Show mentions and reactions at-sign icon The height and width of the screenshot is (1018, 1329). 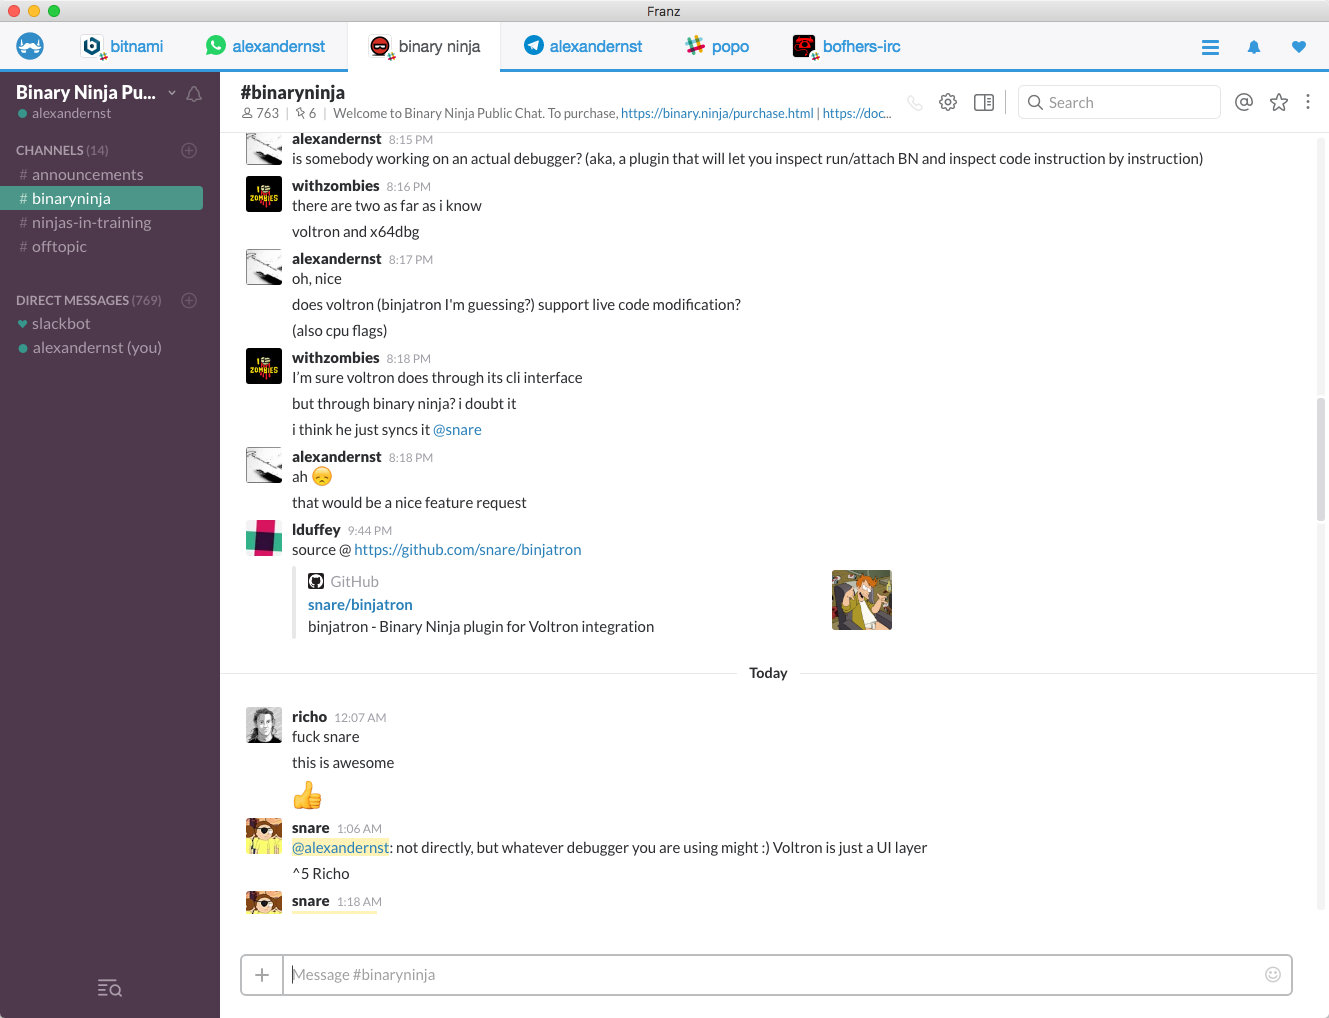coord(1244,102)
